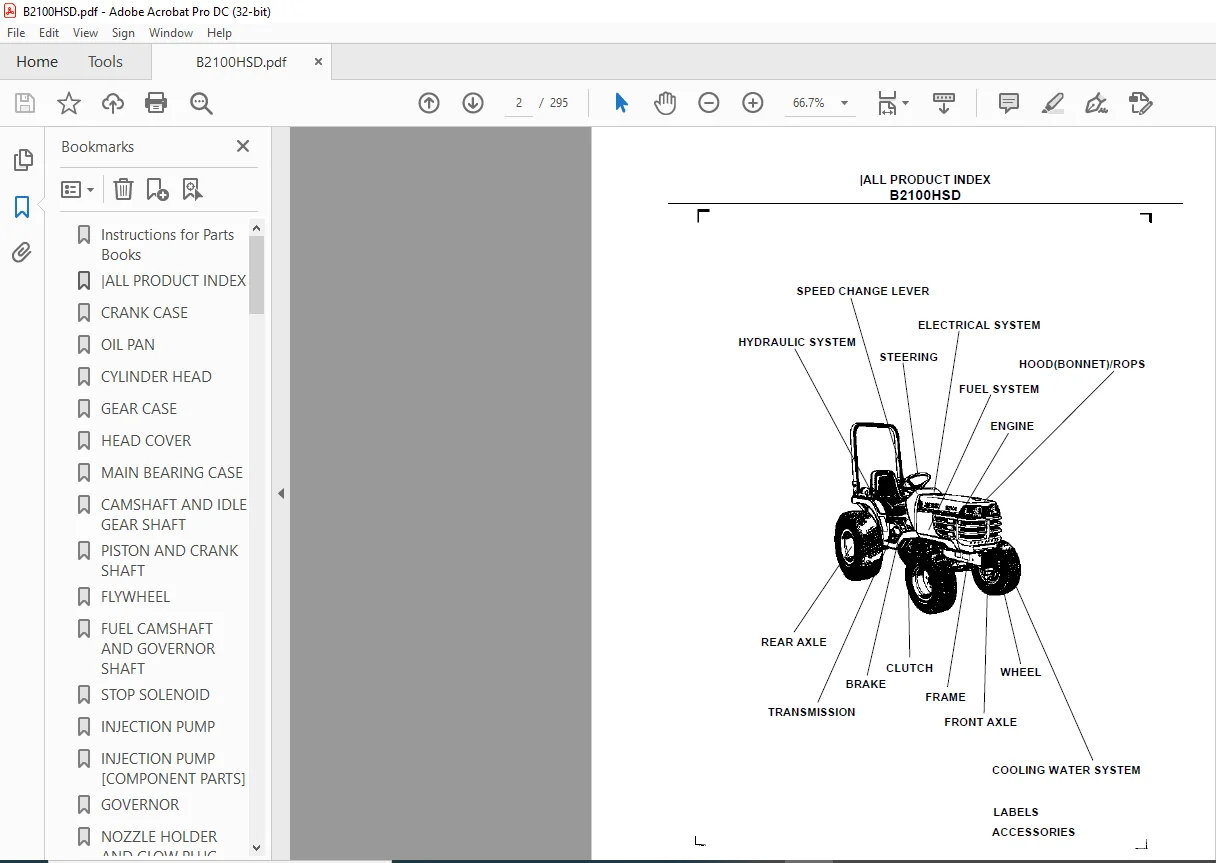The width and height of the screenshot is (1216, 863).
Task: Switch to the Home tab
Action: click(x=37, y=61)
